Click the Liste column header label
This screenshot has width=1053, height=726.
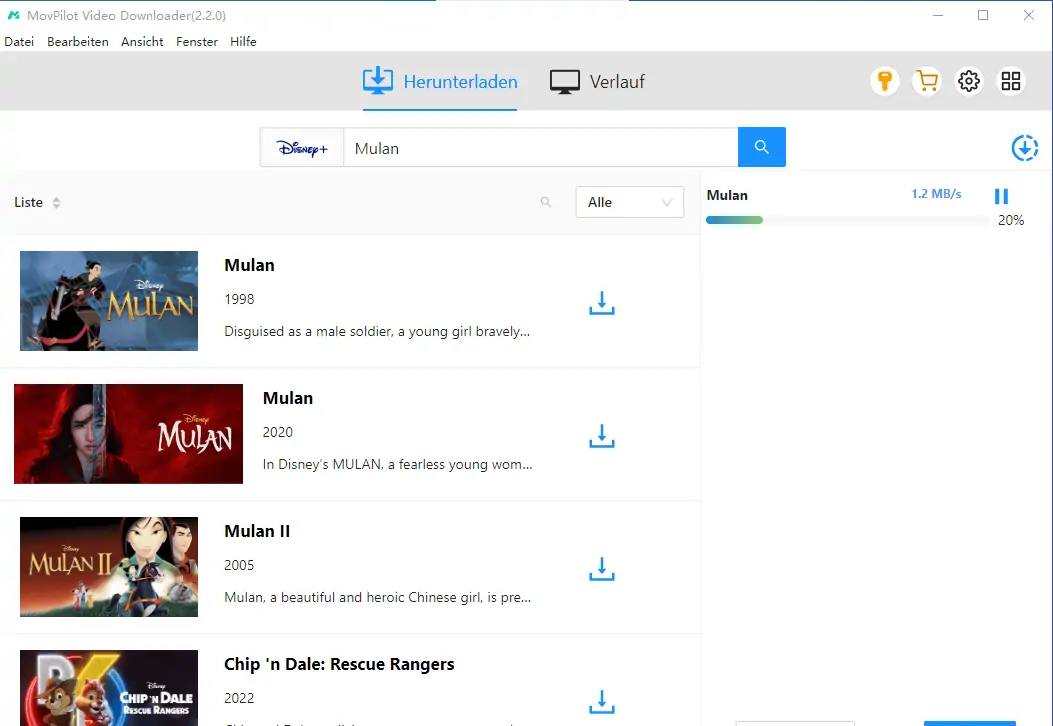click(x=28, y=202)
